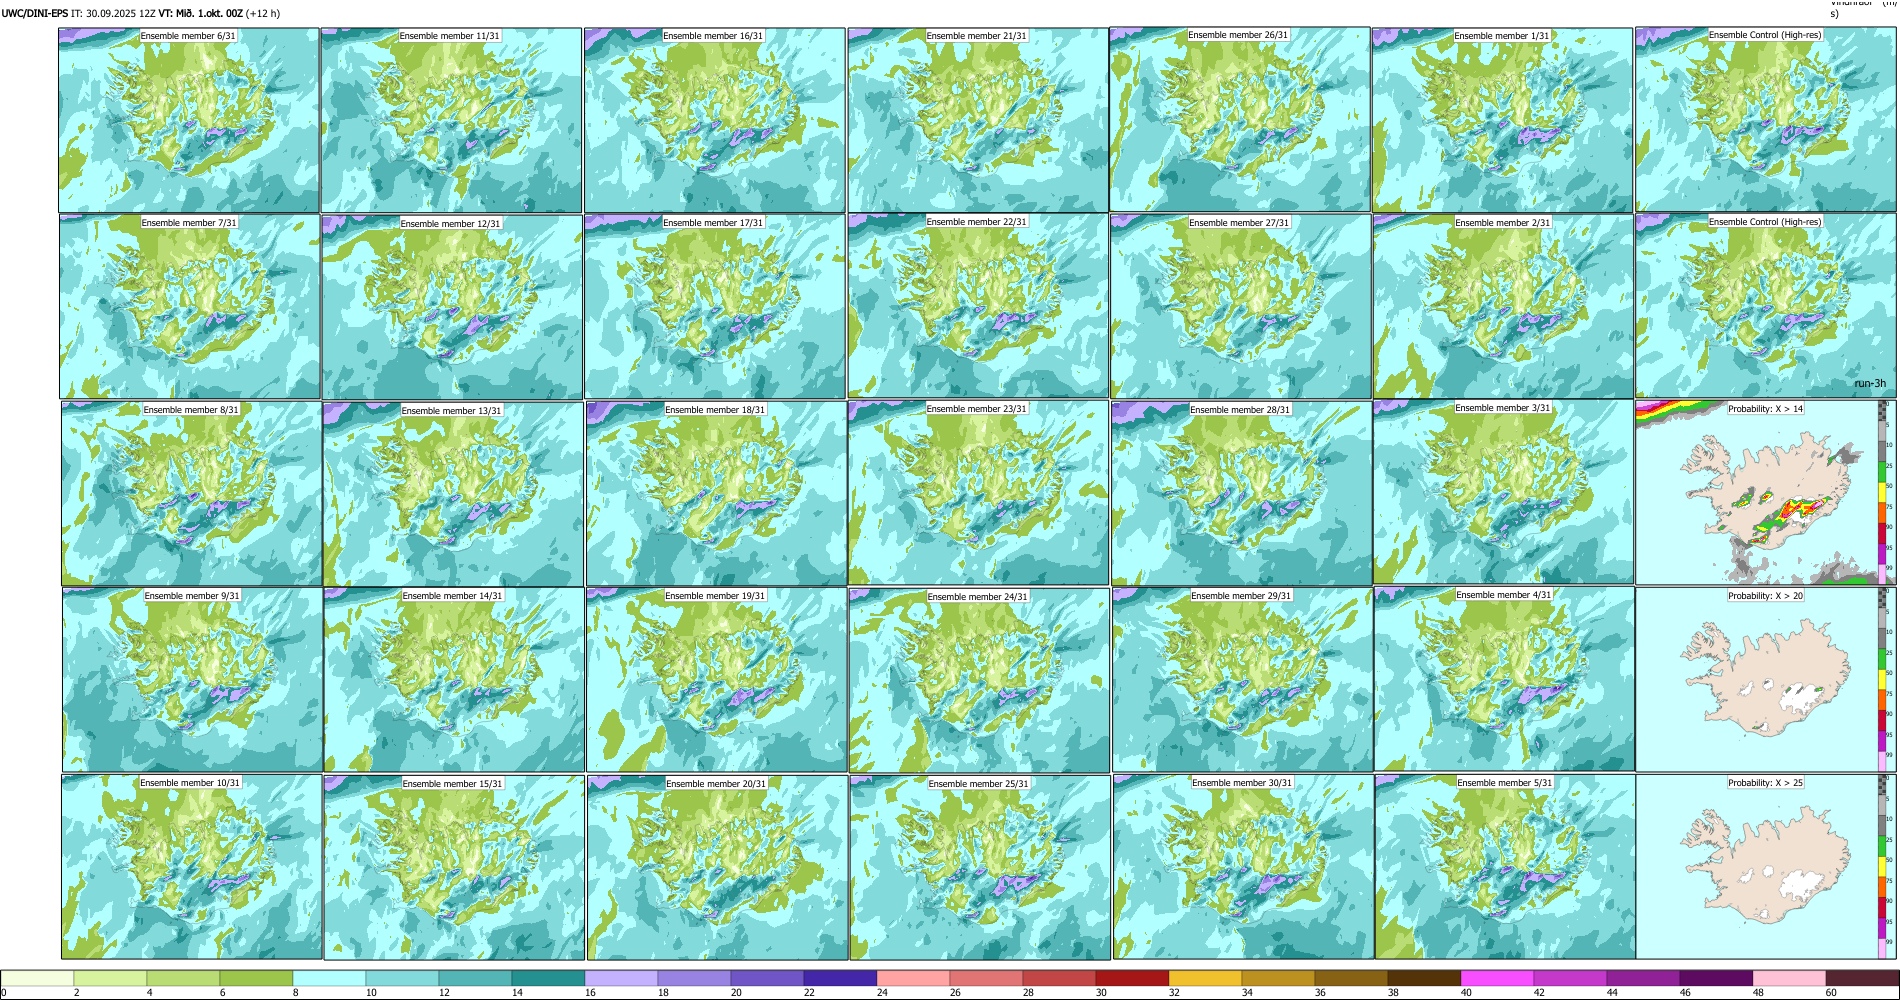The image size is (1900, 1000).
Task: Open the Ensemble member 5/31 map
Action: pyautogui.click(x=1505, y=867)
